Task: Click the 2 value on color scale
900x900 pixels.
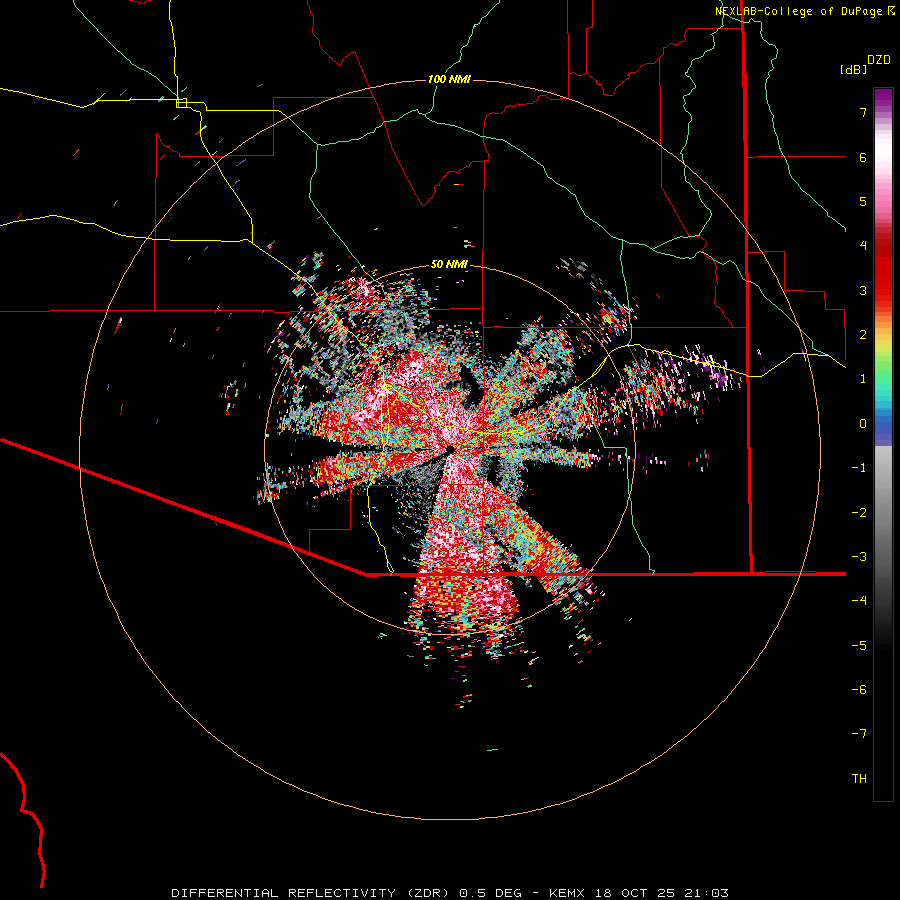Action: pos(863,335)
